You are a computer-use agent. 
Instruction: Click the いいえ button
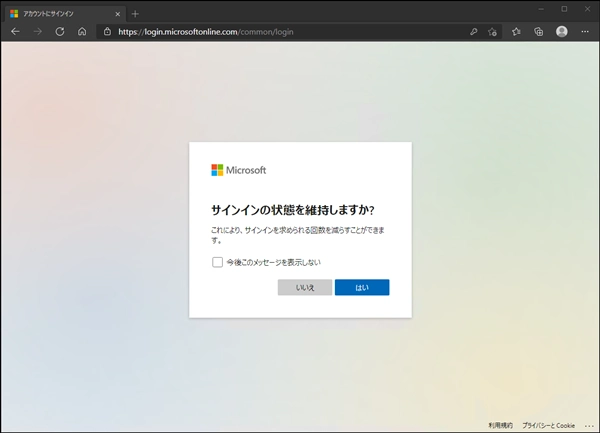click(305, 287)
